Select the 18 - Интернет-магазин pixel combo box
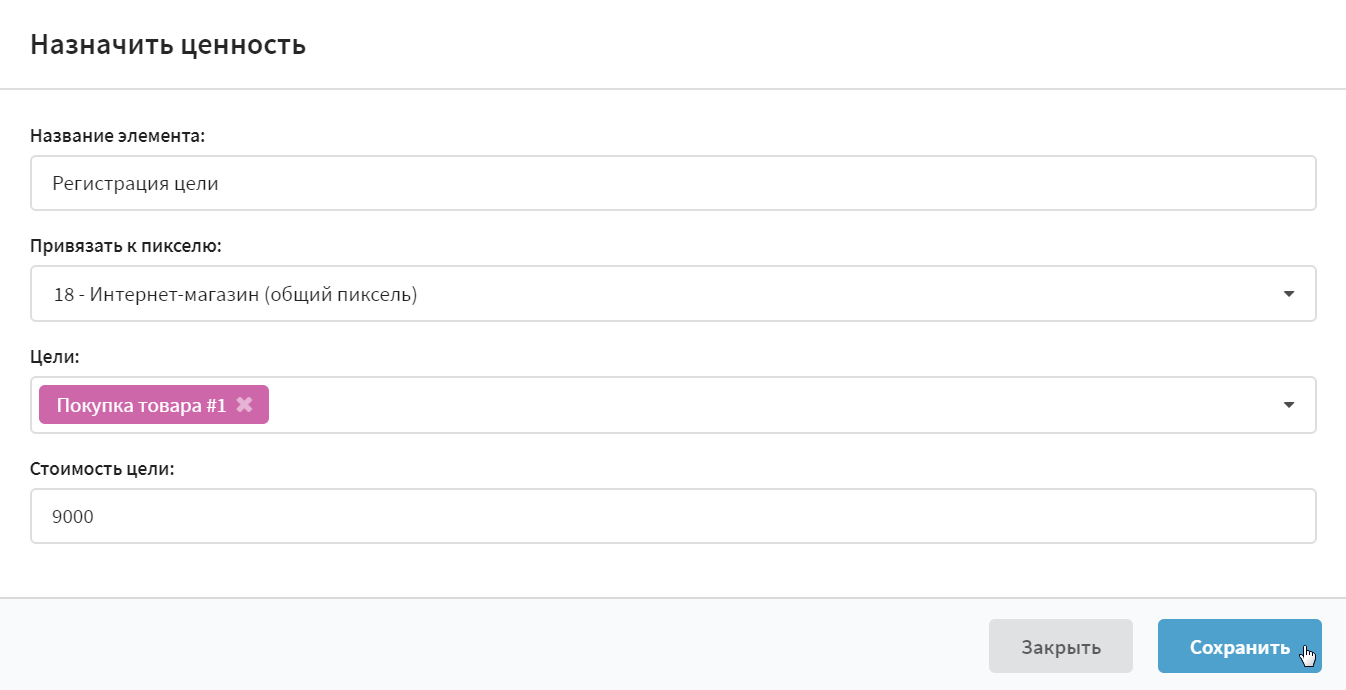 (x=673, y=294)
